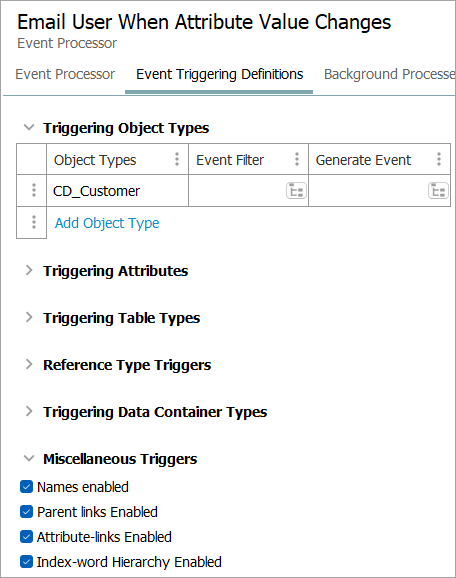Open CD_Customer row options menu
This screenshot has width=456, height=578.
(x=34, y=190)
